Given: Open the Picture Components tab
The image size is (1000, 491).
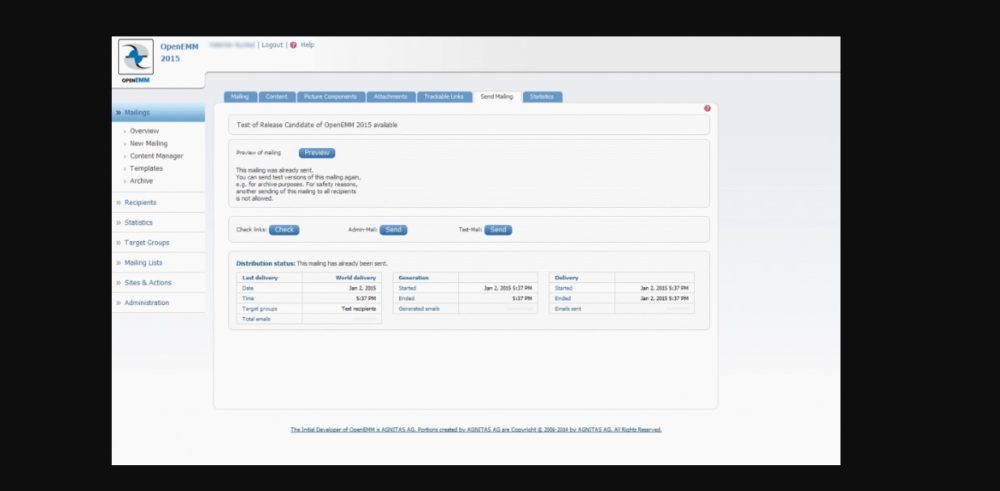Looking at the screenshot, I should tap(330, 97).
